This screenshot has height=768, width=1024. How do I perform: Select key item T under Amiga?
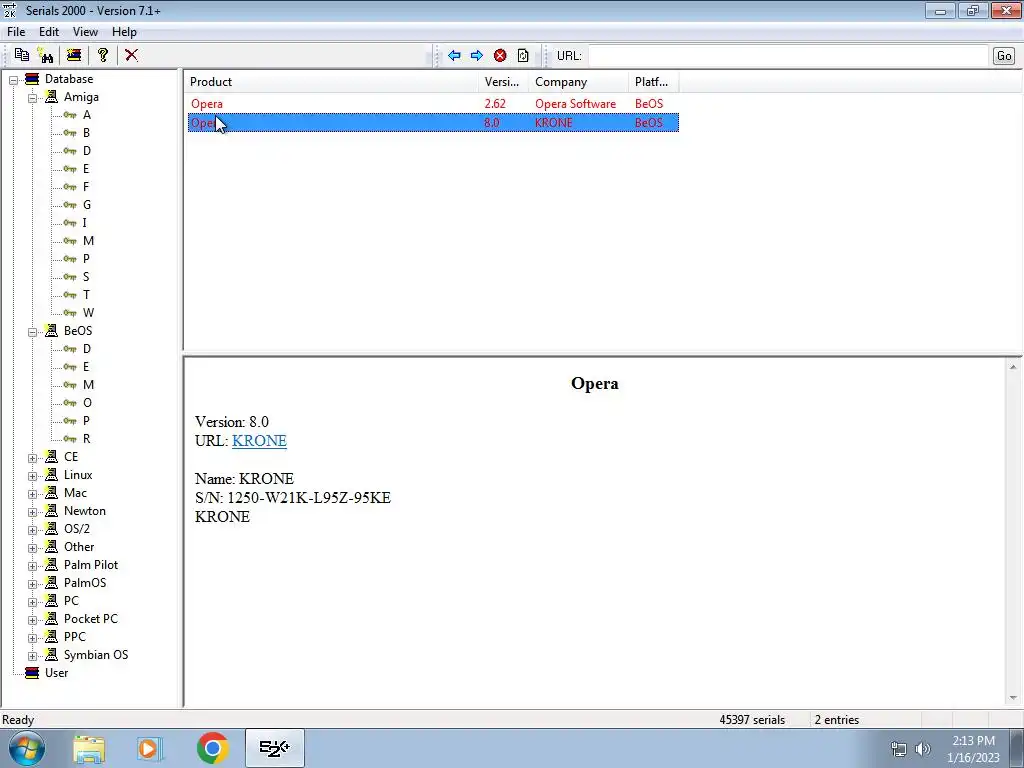click(x=86, y=295)
